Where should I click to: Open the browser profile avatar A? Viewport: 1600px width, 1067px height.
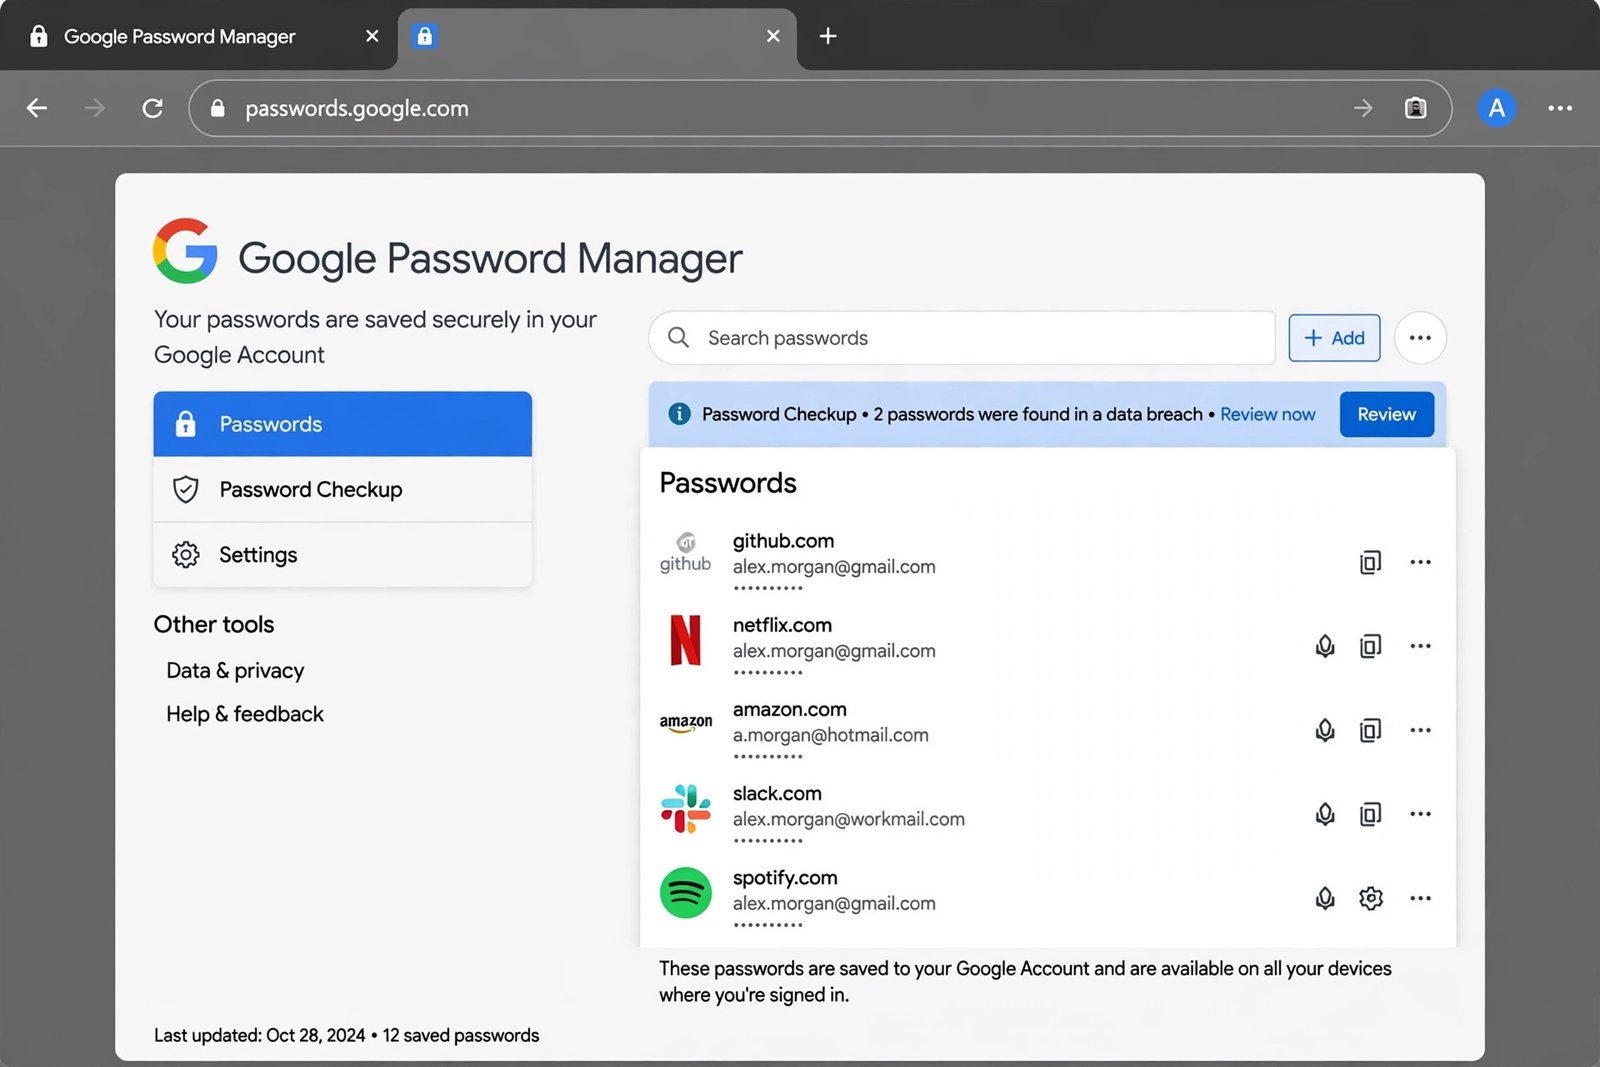point(1496,108)
